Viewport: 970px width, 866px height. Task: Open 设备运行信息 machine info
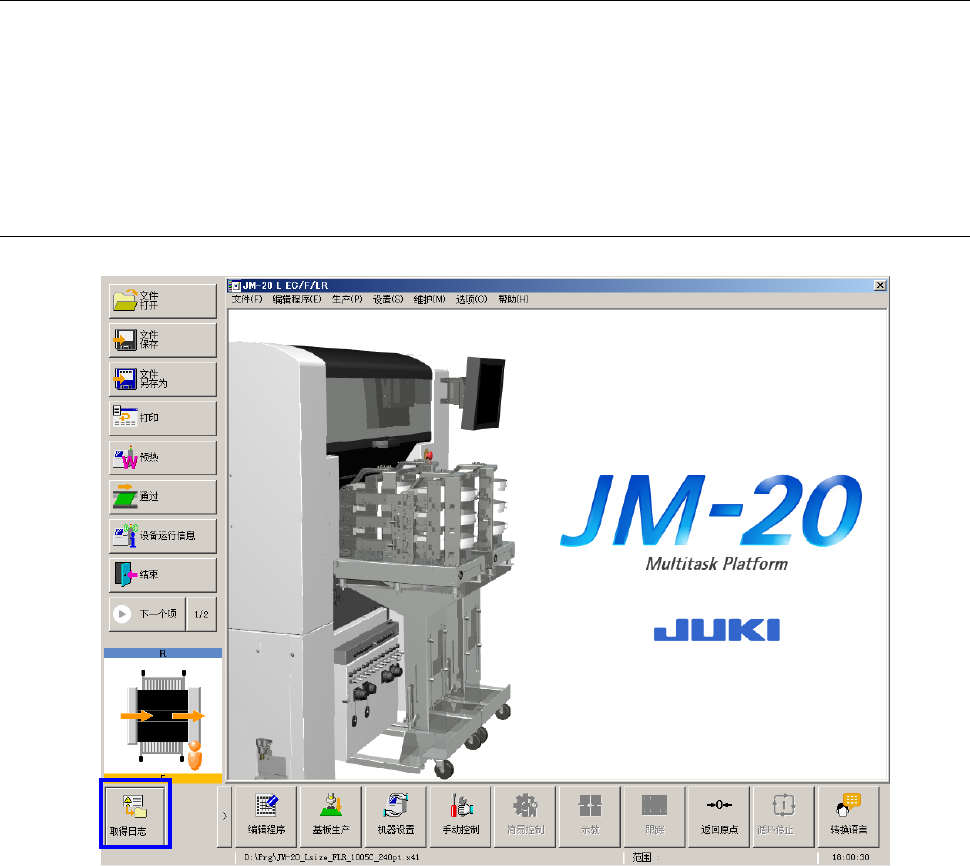[x=163, y=536]
